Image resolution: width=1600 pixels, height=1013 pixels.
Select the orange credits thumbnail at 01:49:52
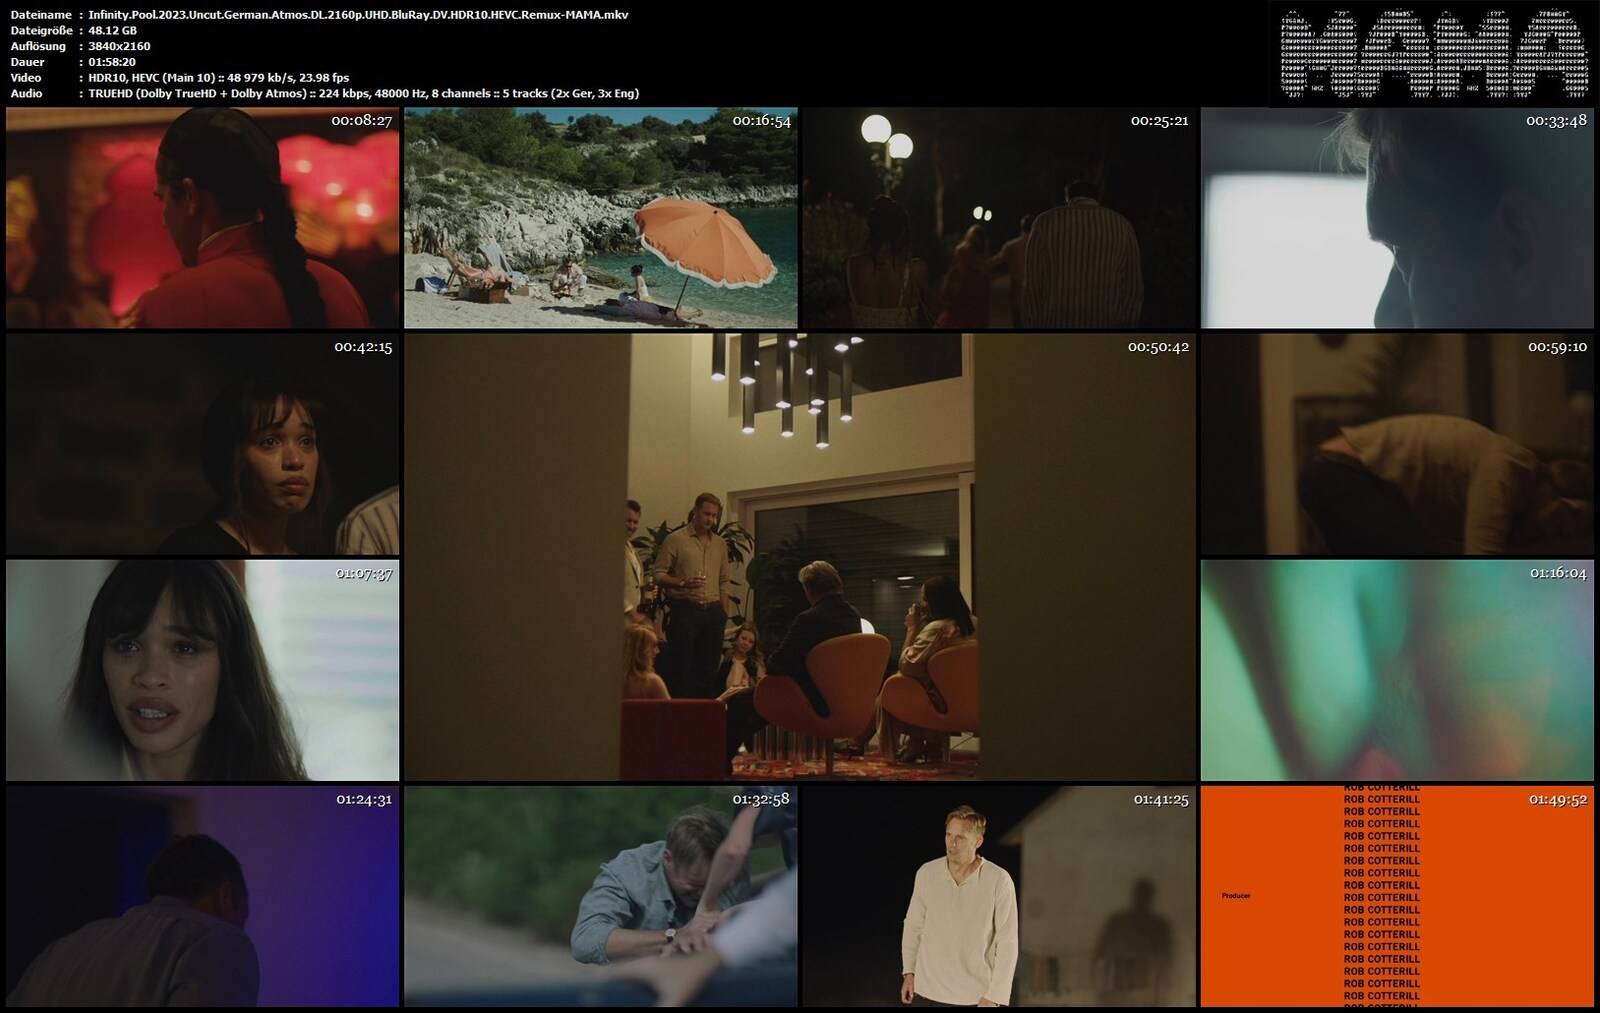click(x=1397, y=896)
